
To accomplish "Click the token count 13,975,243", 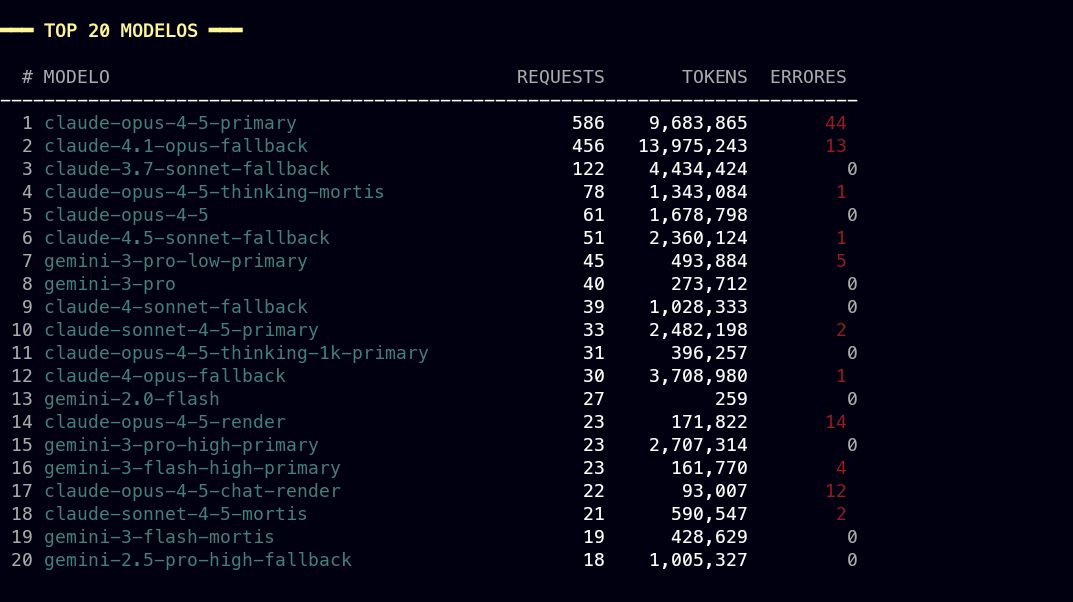I will [x=693, y=146].
